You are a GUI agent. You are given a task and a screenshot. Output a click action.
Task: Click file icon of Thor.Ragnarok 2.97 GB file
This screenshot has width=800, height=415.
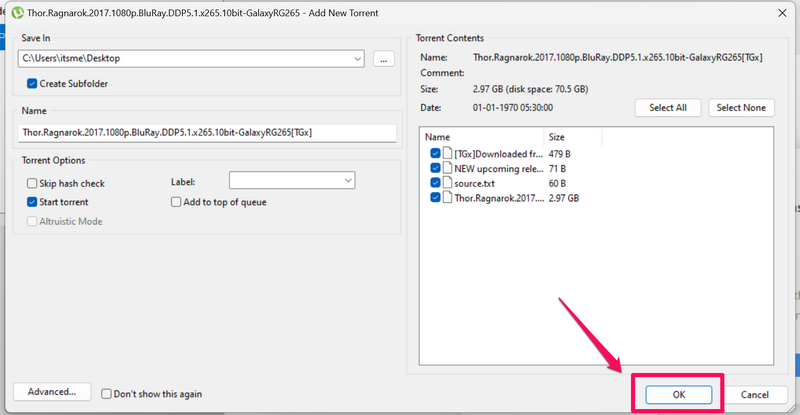point(447,198)
